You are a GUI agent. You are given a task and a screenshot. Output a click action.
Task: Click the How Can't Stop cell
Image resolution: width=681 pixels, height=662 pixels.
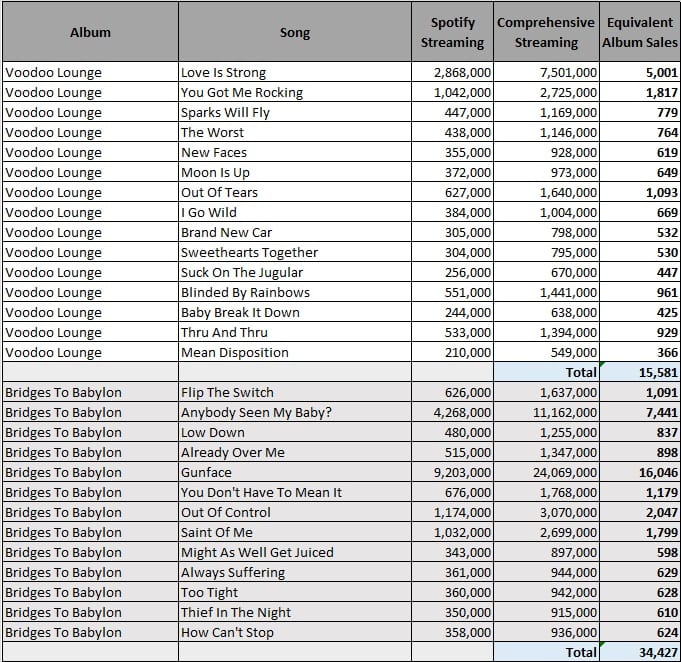(295, 632)
